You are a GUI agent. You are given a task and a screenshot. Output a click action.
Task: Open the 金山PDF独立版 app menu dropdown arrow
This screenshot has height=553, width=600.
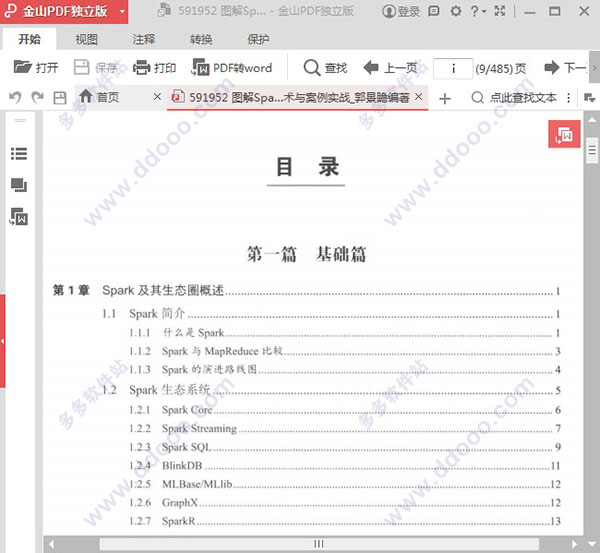click(x=122, y=11)
